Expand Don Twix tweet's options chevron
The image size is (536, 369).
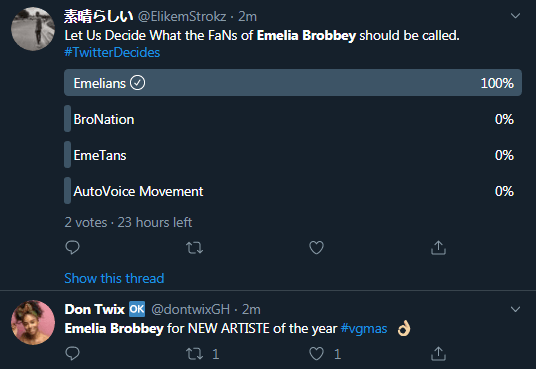515,309
